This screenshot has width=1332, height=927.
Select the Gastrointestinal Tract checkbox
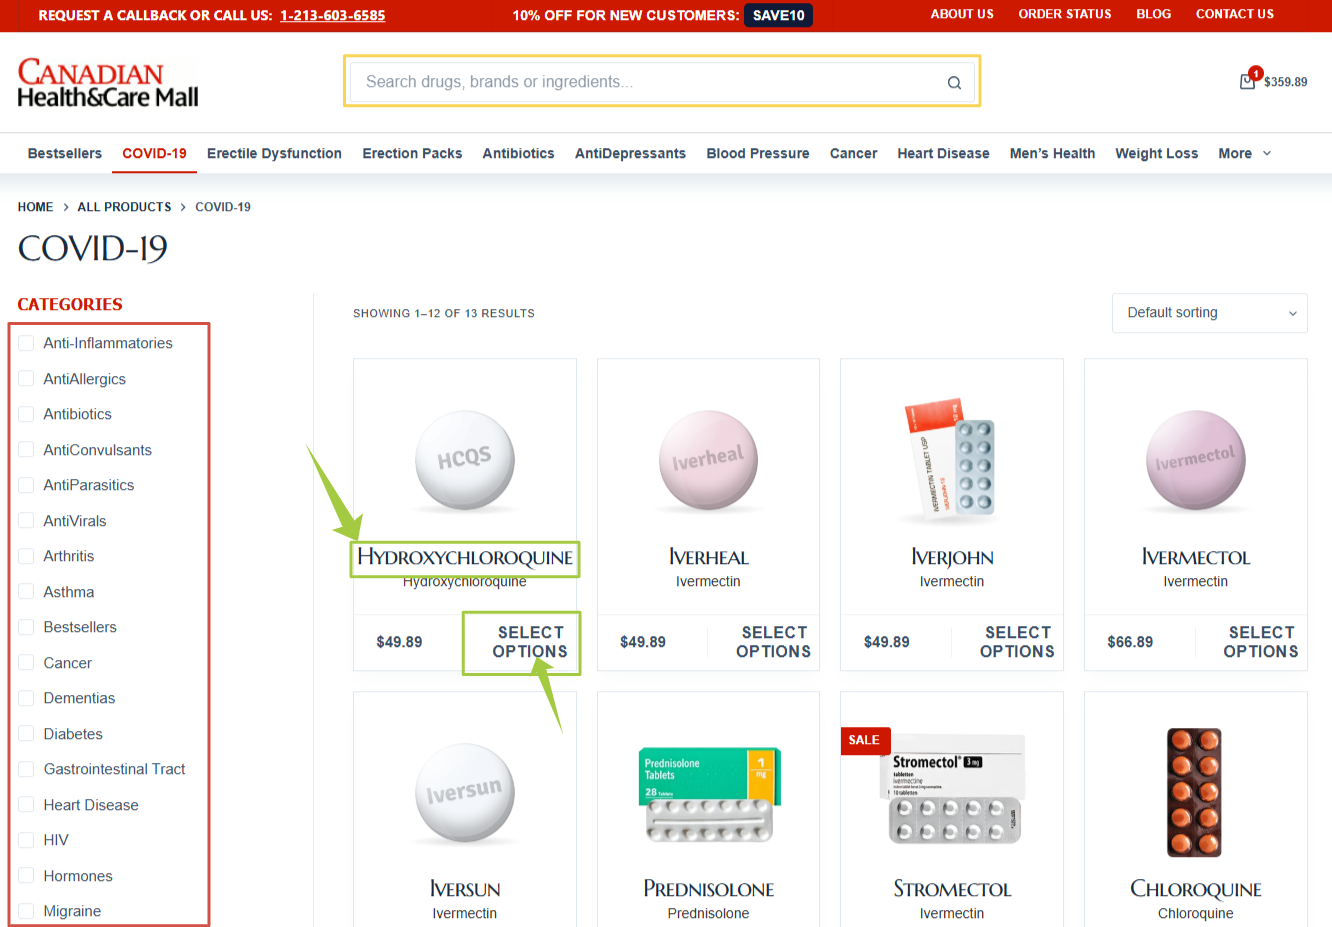[26, 769]
